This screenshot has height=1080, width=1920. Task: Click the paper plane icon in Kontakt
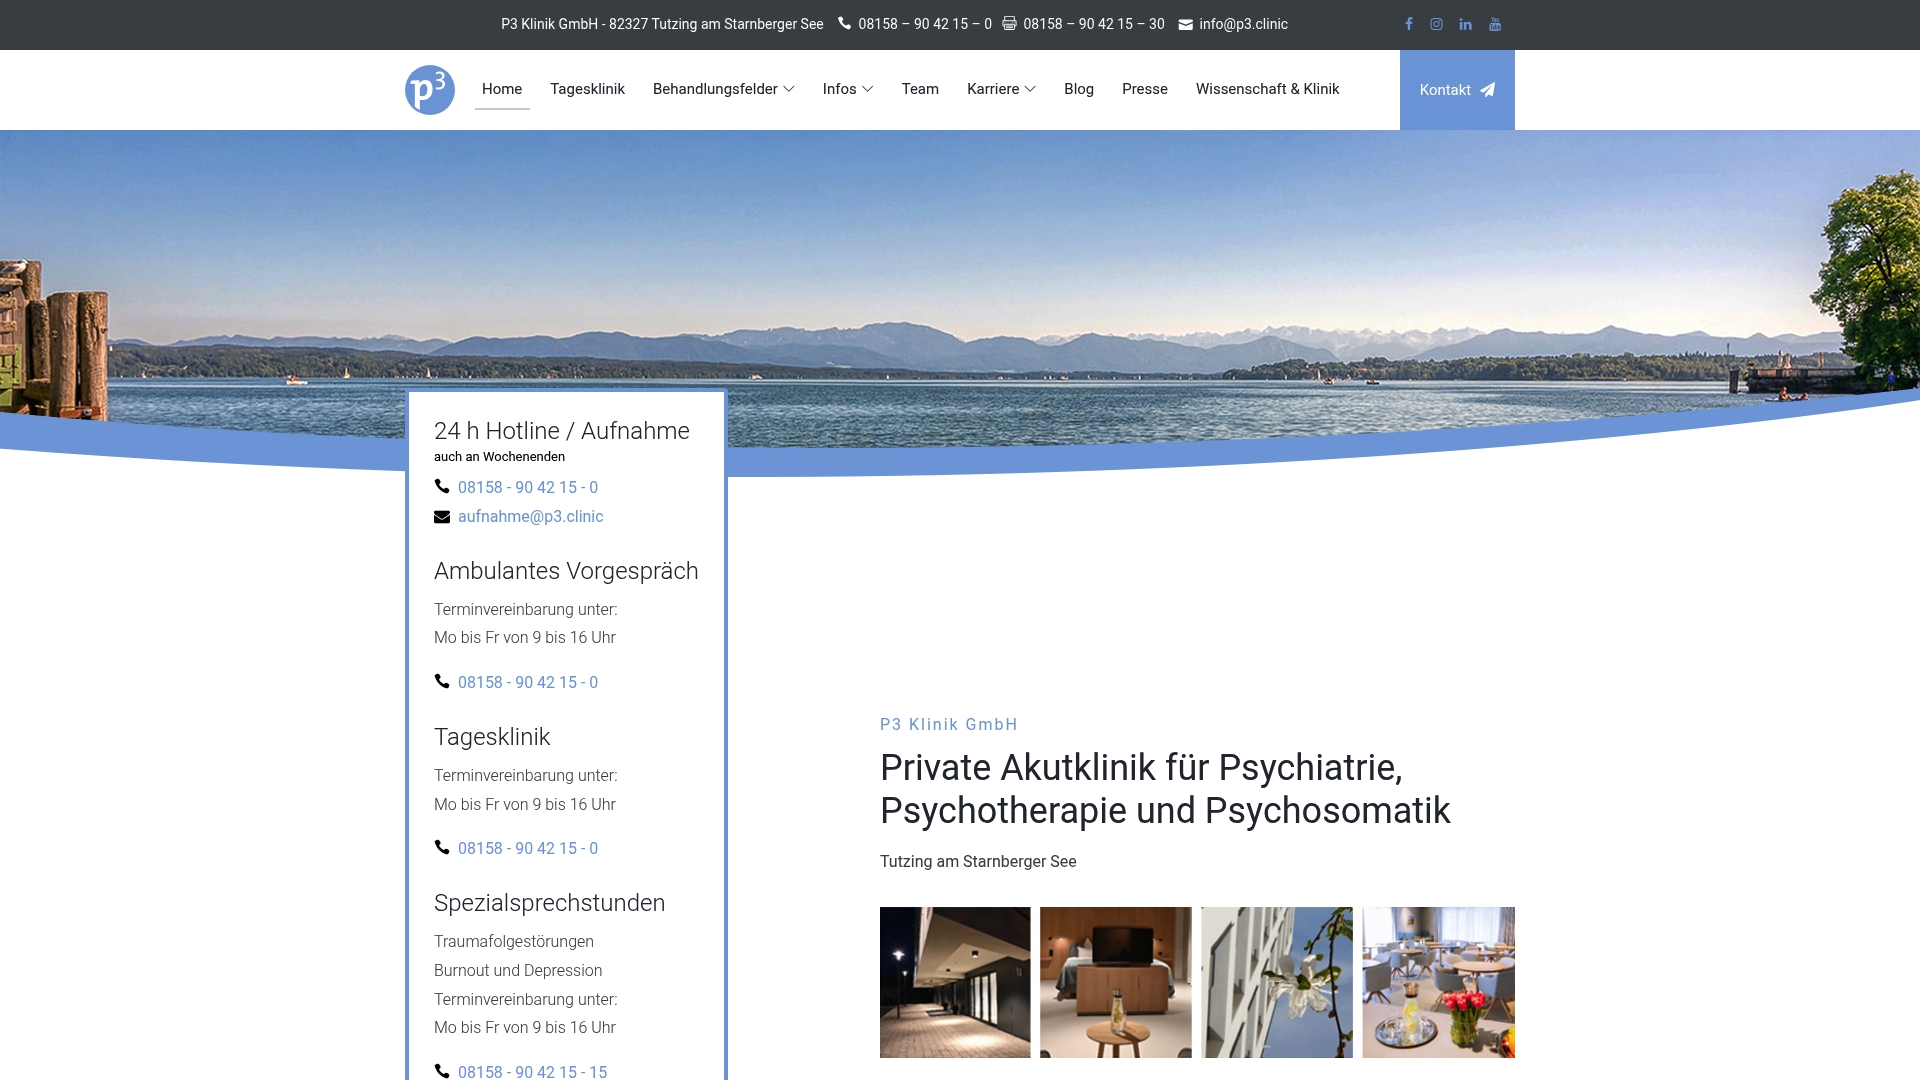tap(1488, 90)
